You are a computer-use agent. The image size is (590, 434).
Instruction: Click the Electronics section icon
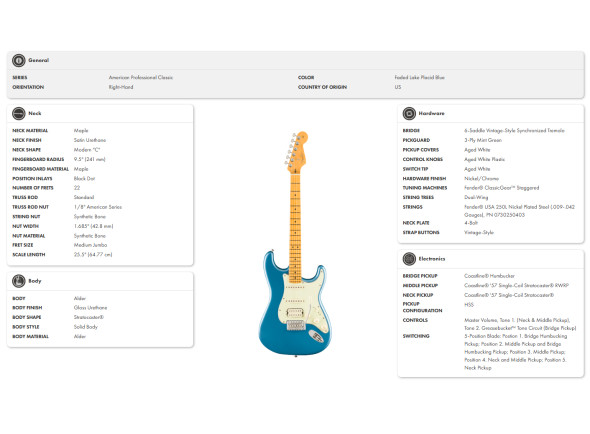[x=409, y=259]
